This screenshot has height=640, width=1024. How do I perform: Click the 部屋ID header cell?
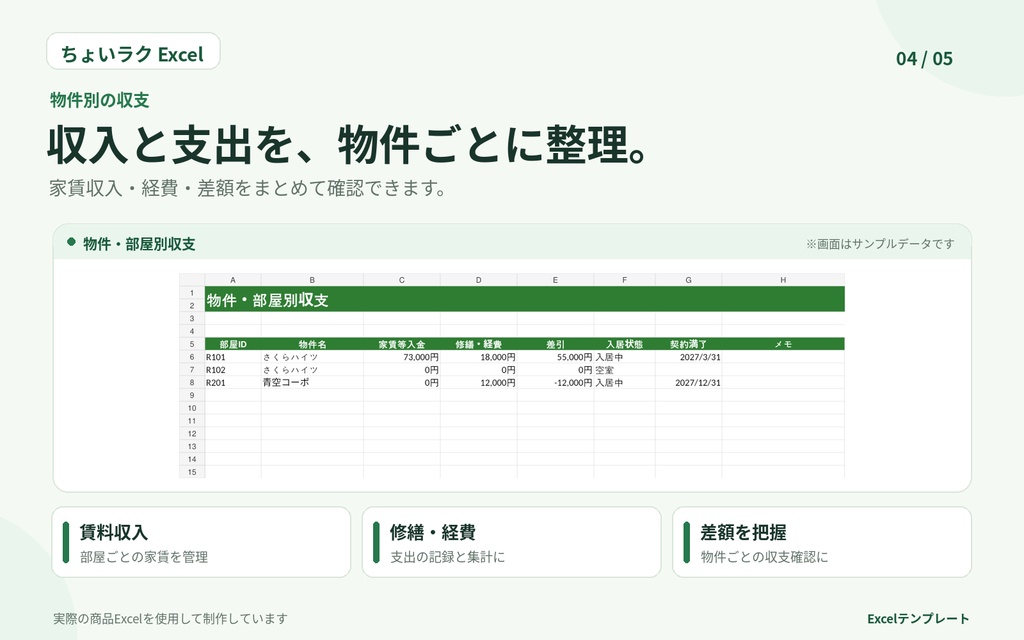[232, 344]
